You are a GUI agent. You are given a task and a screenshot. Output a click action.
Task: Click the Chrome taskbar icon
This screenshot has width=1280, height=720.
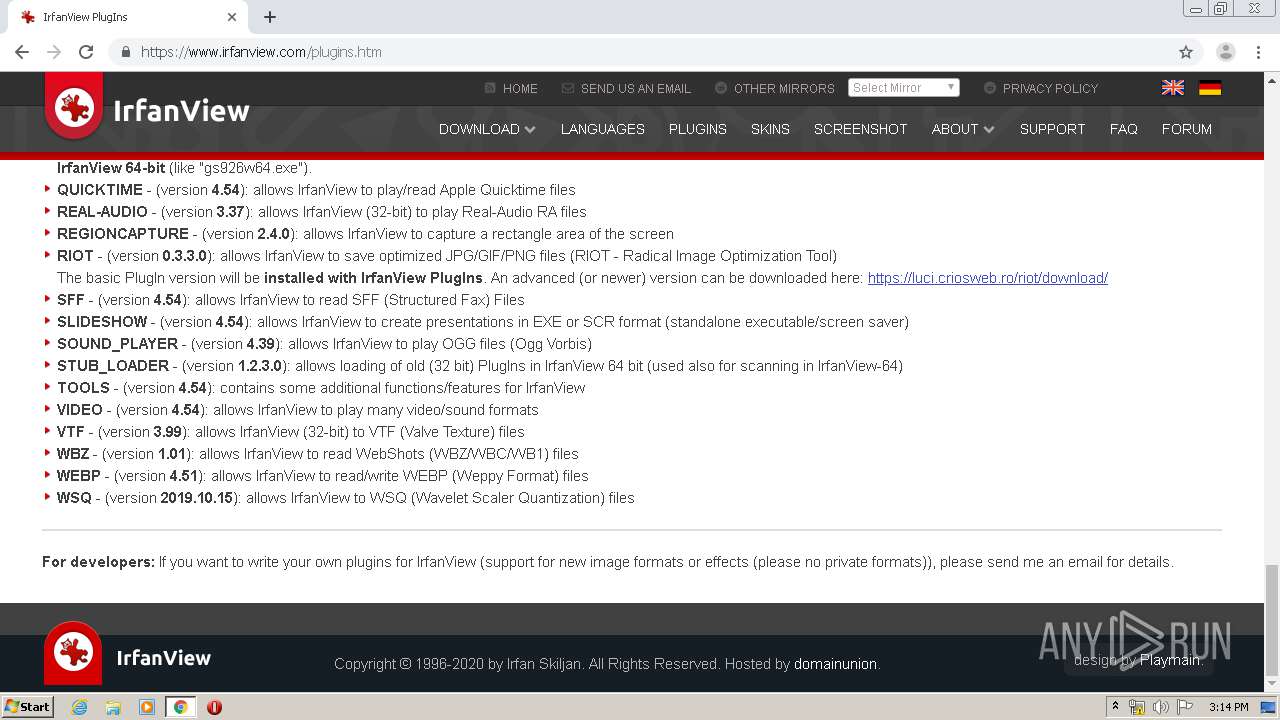tap(180, 707)
